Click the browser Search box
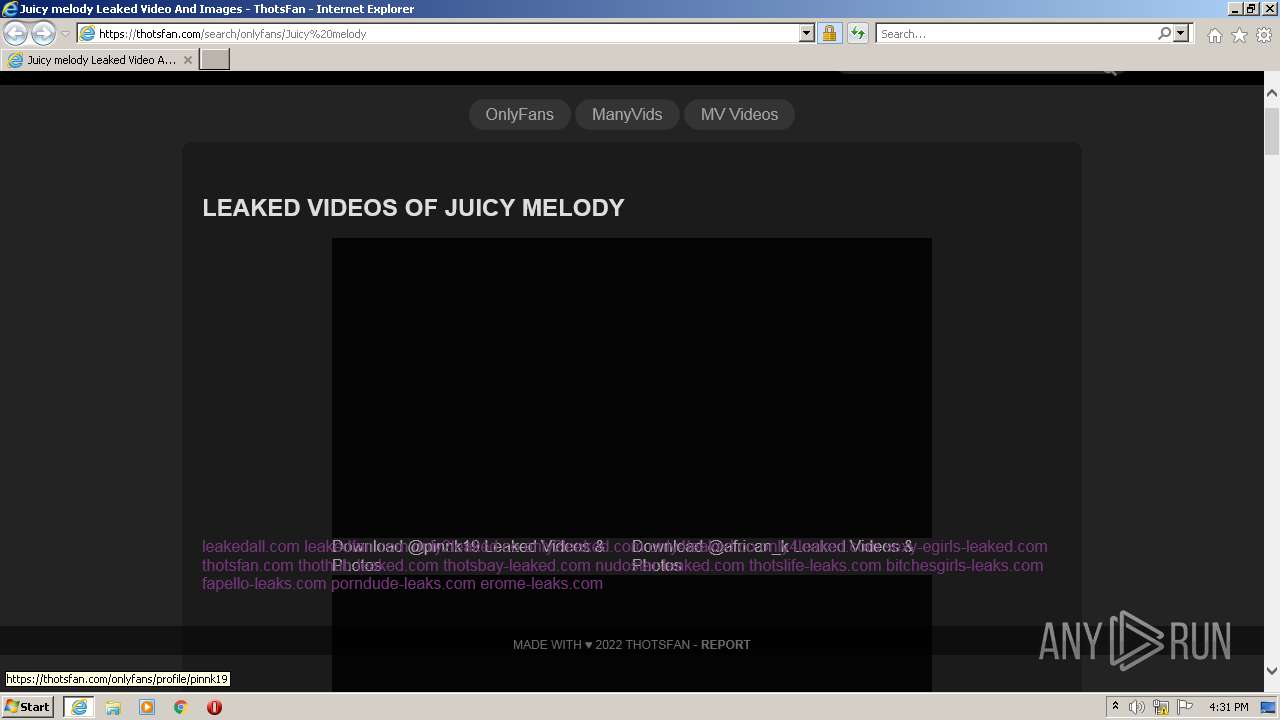 tap(1016, 34)
